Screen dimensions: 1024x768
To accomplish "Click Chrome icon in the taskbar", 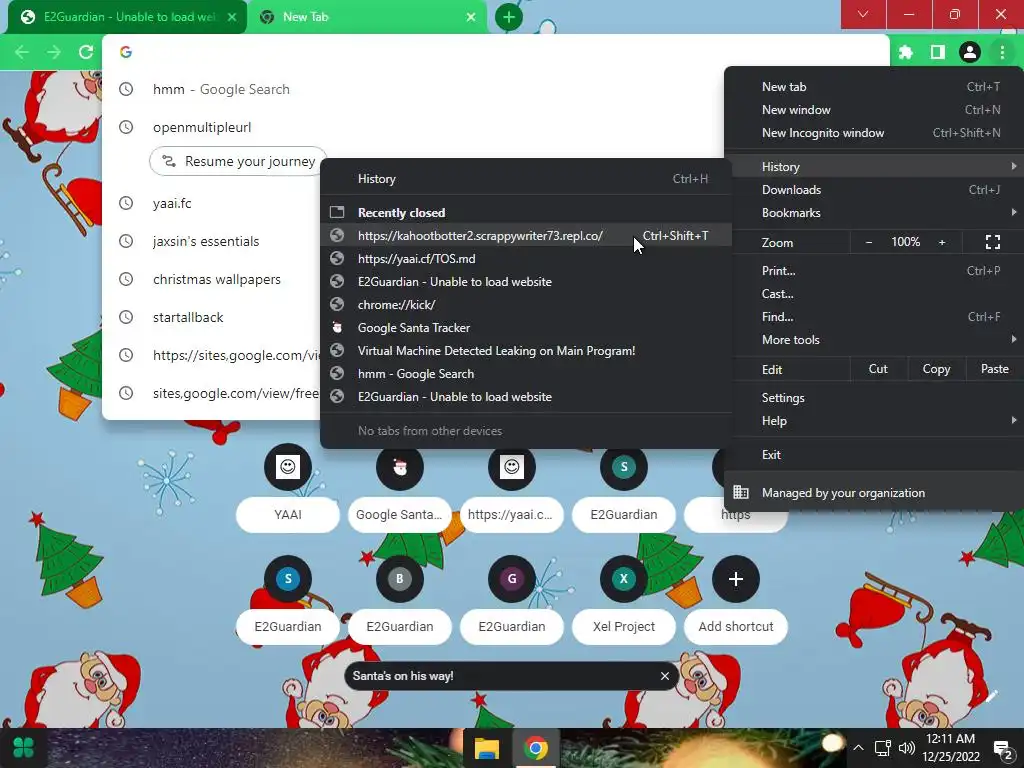I will 536,748.
